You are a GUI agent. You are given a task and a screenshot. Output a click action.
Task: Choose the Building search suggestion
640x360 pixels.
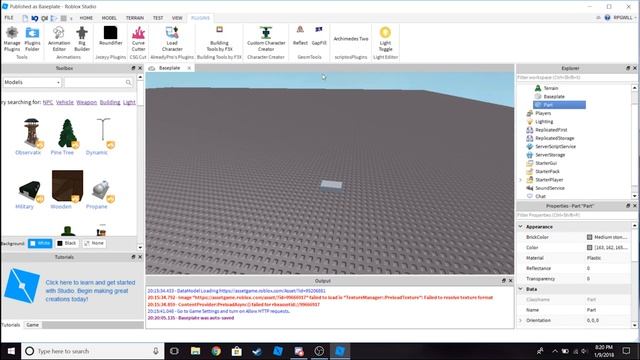[110, 102]
